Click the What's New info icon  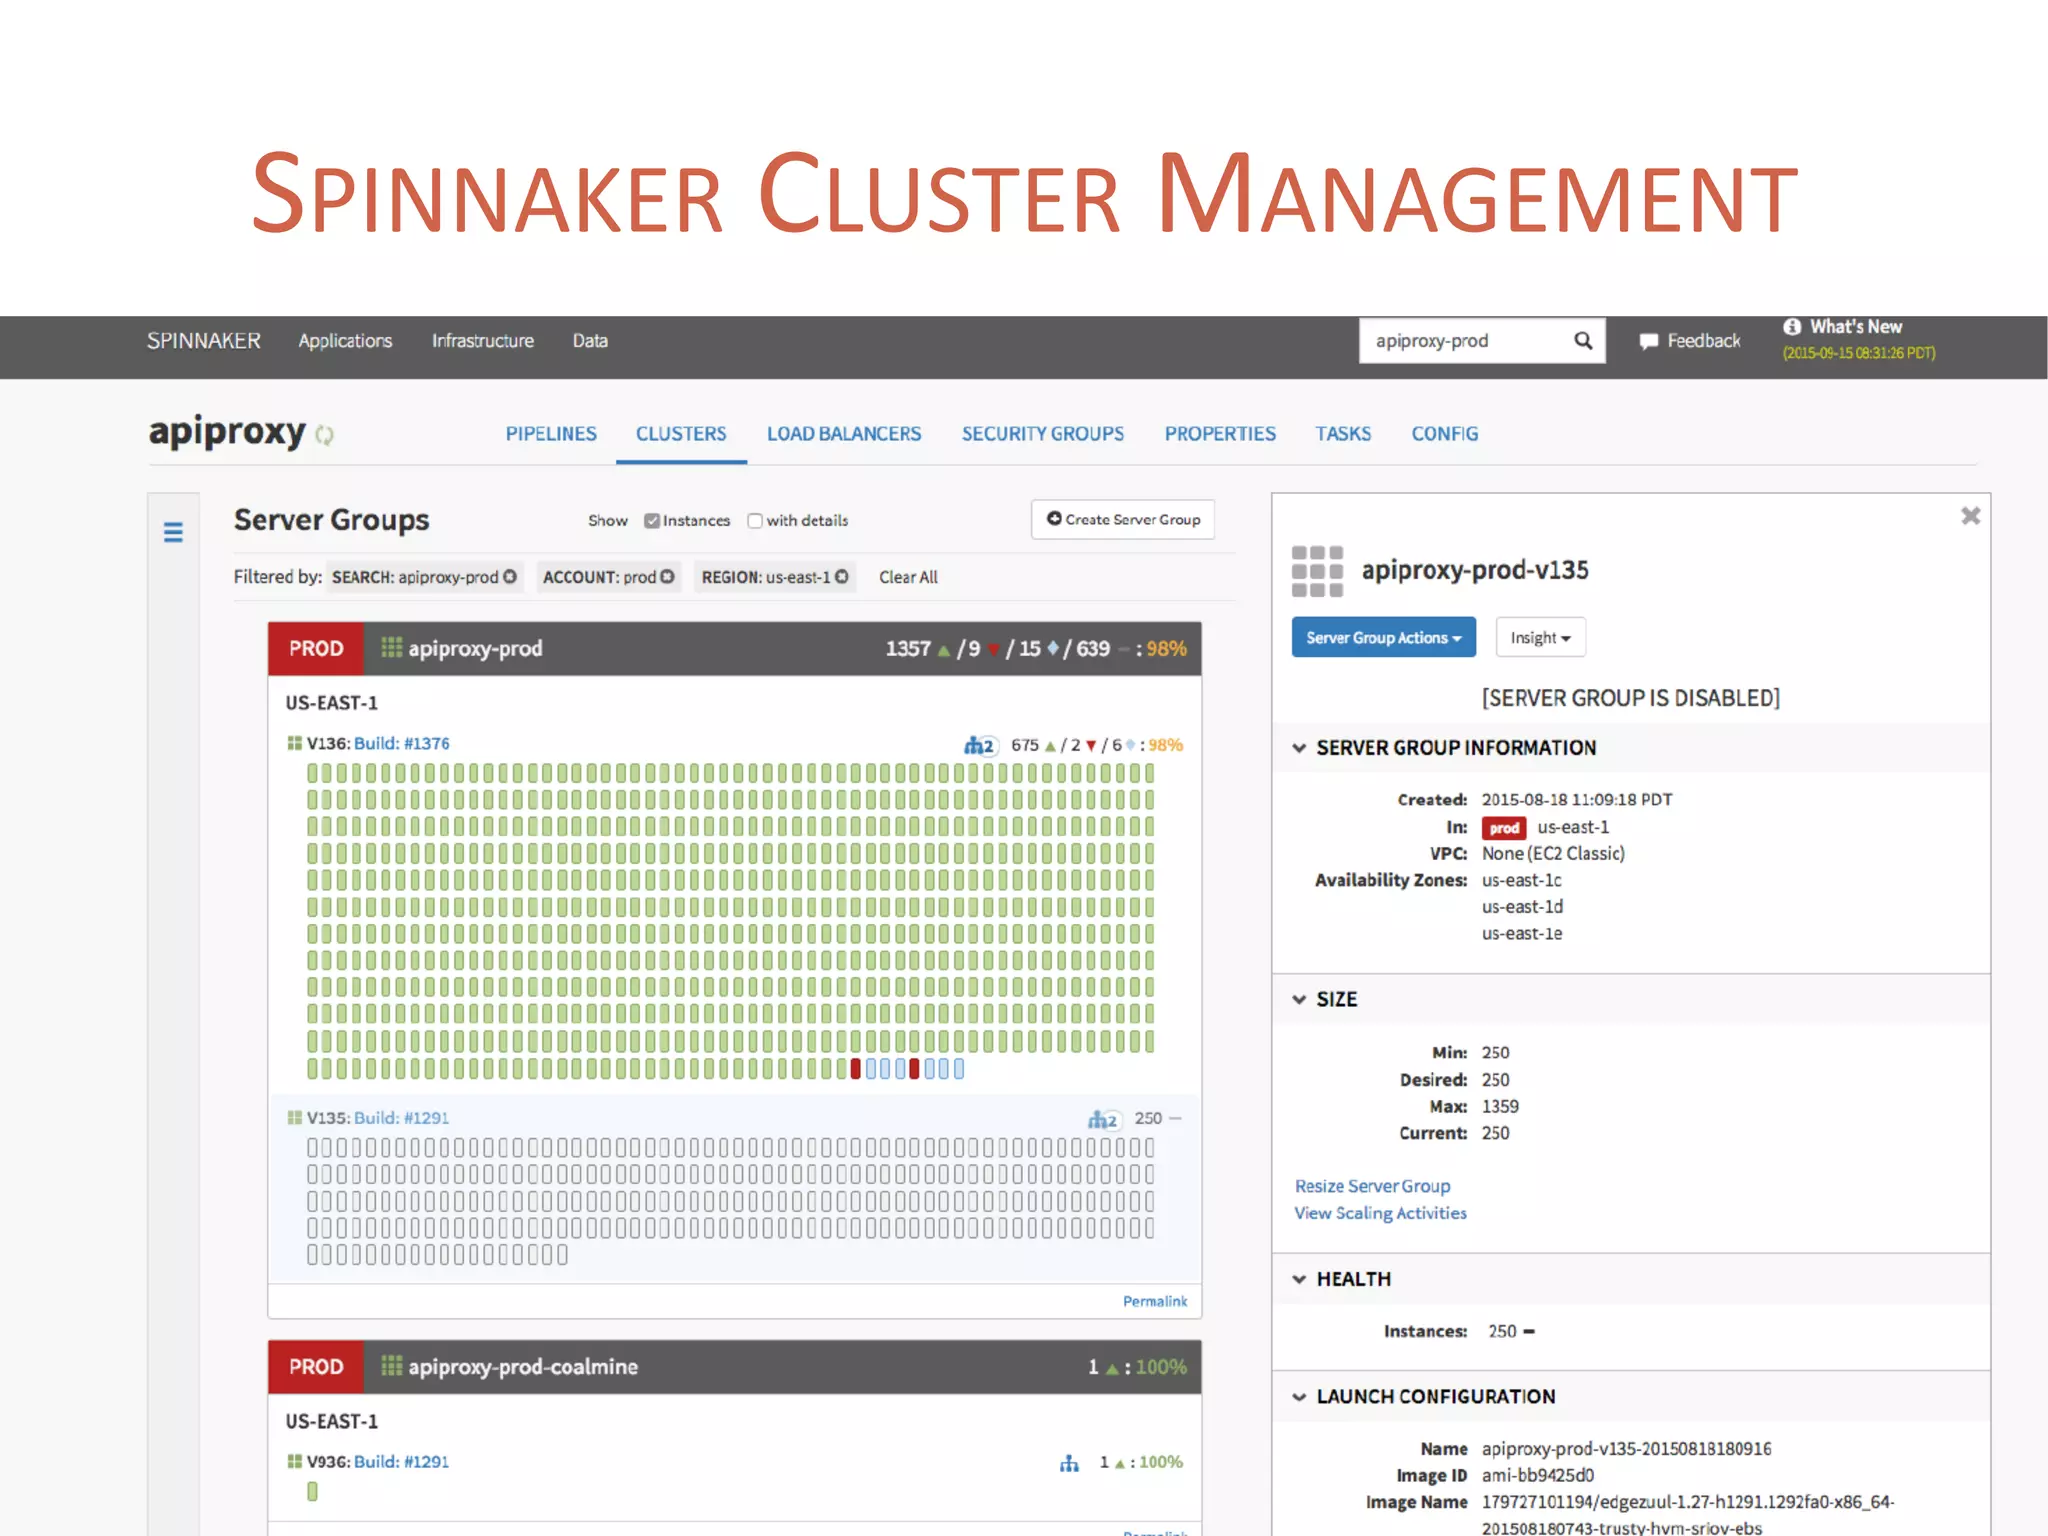tap(1792, 327)
